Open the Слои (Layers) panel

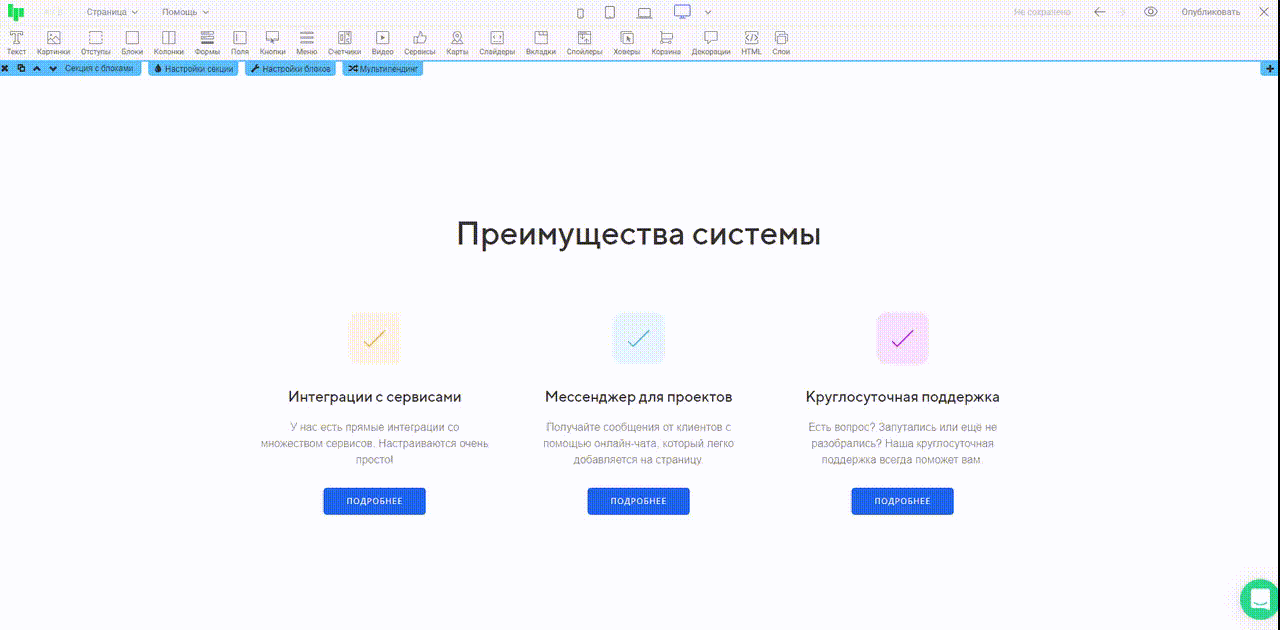tap(781, 41)
